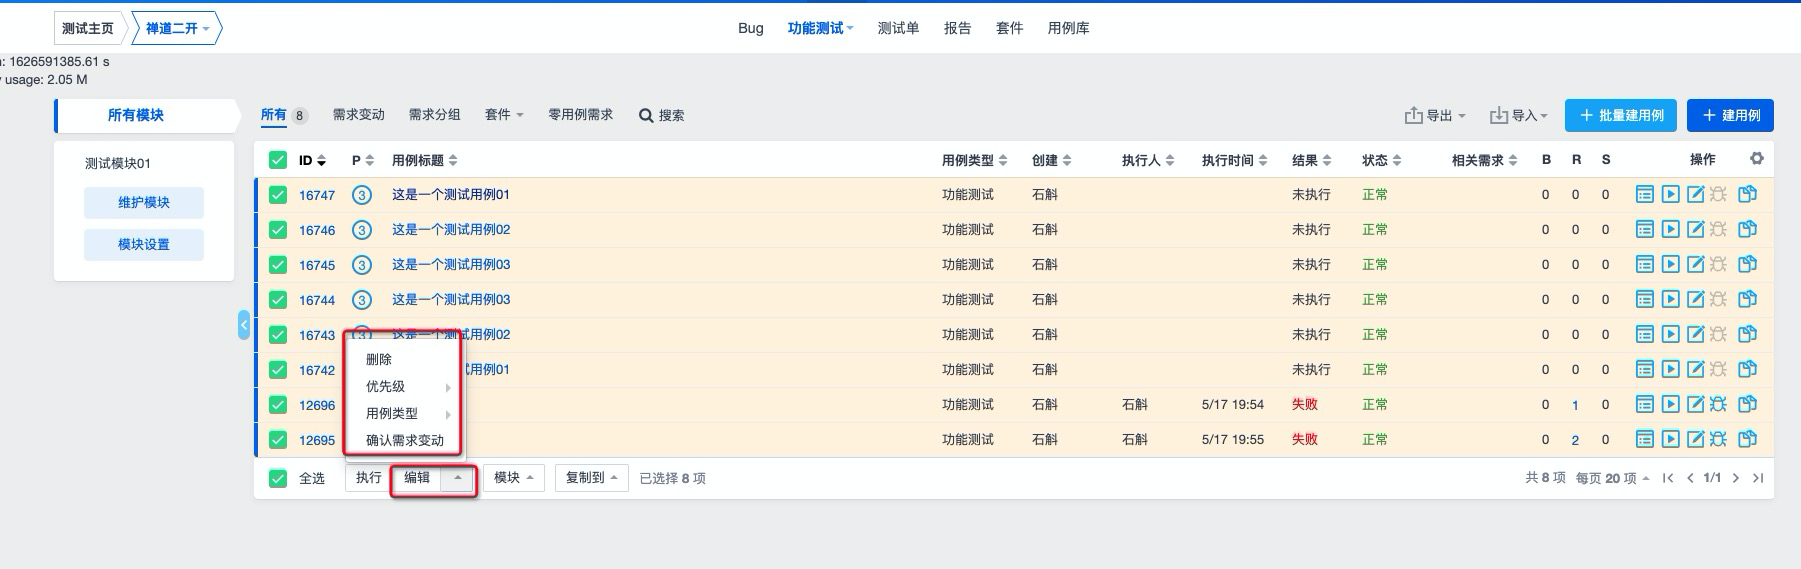
Task: Click copy icon for case 16744
Action: tap(1747, 299)
